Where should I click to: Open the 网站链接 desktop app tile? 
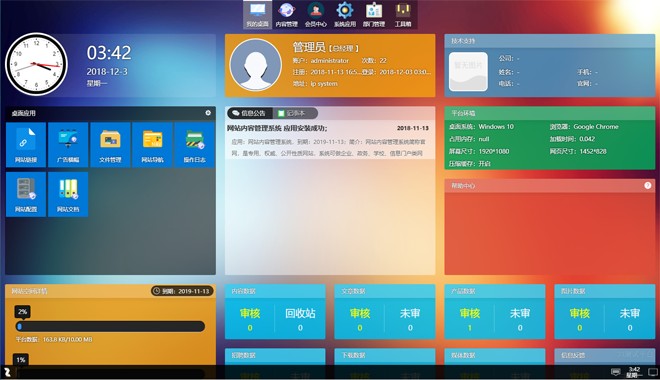click(26, 145)
